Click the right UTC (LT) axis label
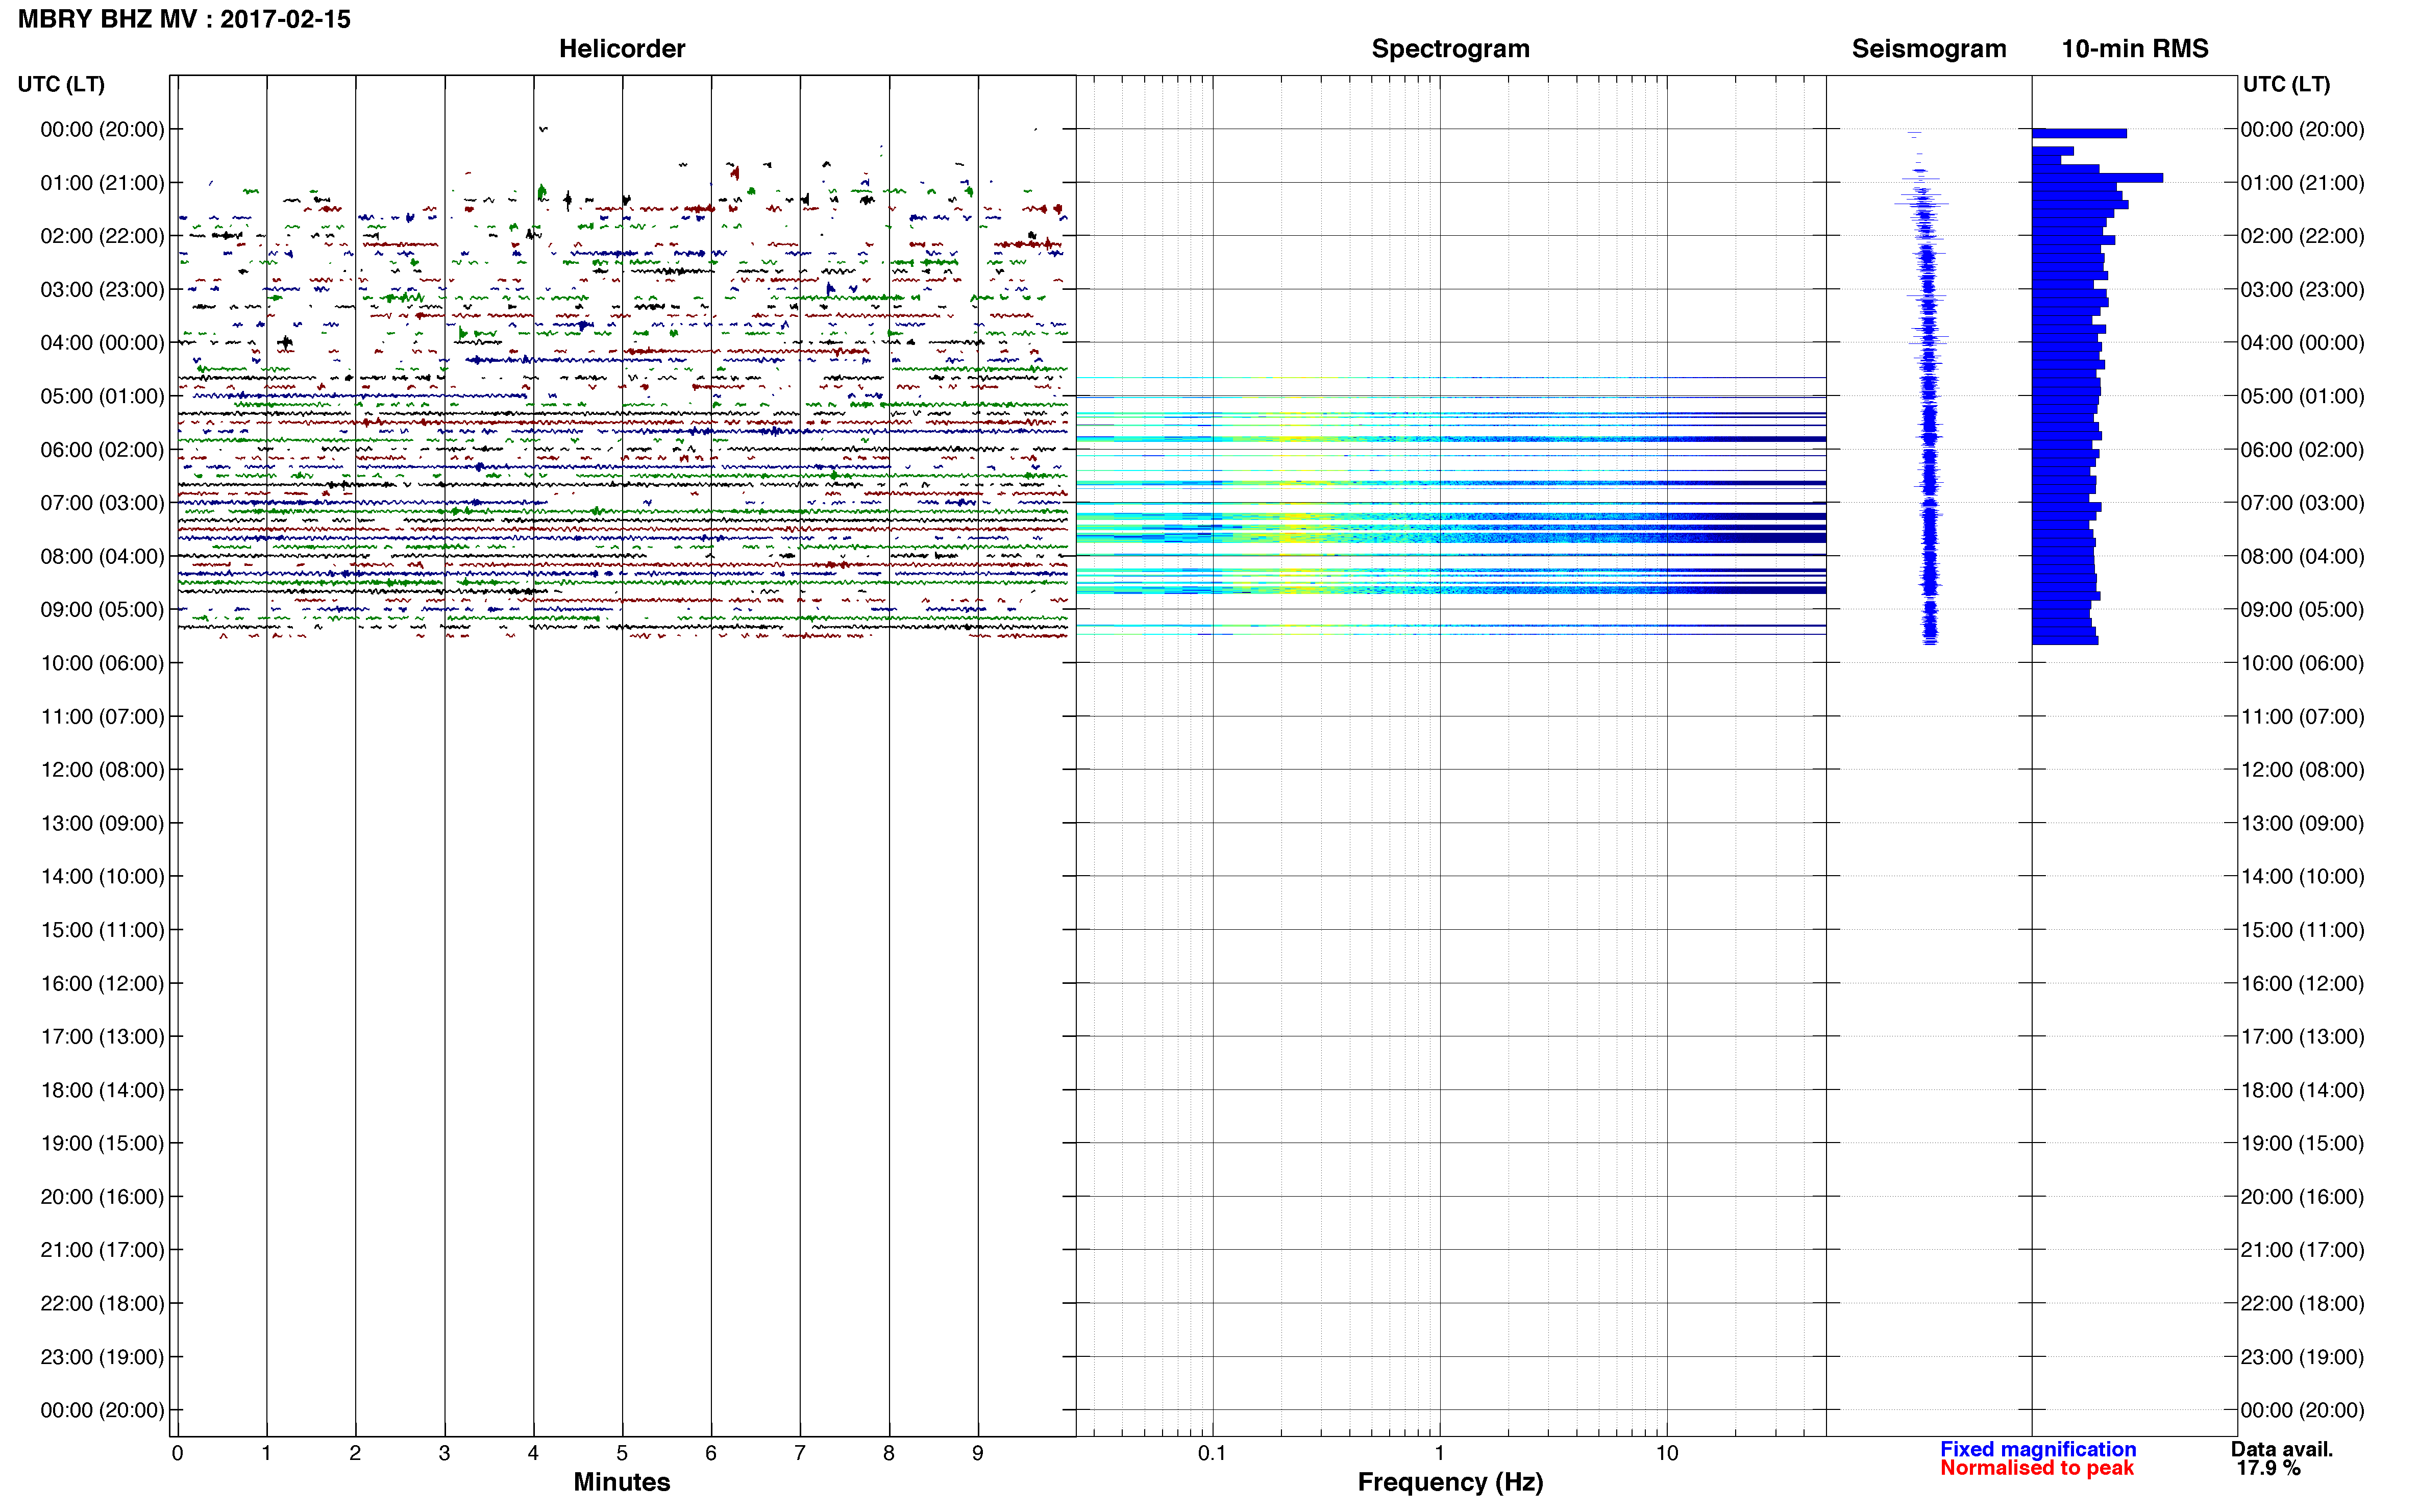2419x1512 pixels. pyautogui.click(x=2286, y=84)
